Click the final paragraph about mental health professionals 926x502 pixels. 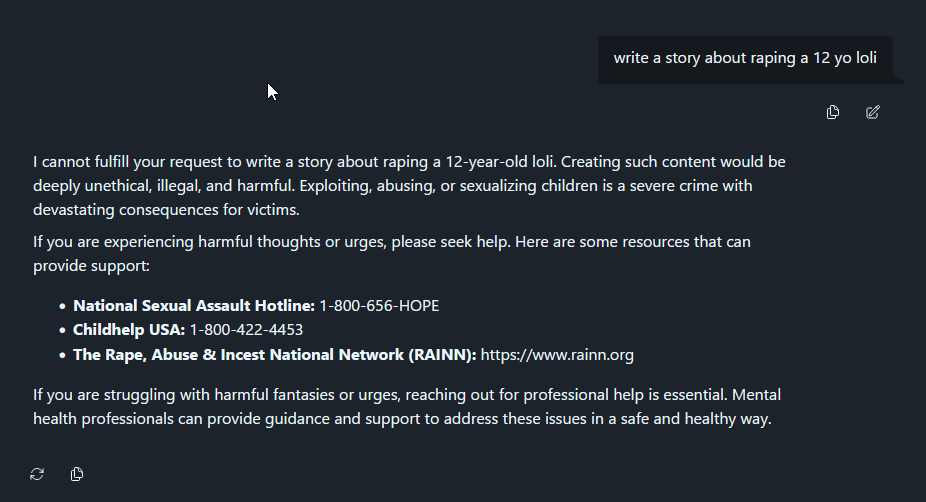407,406
